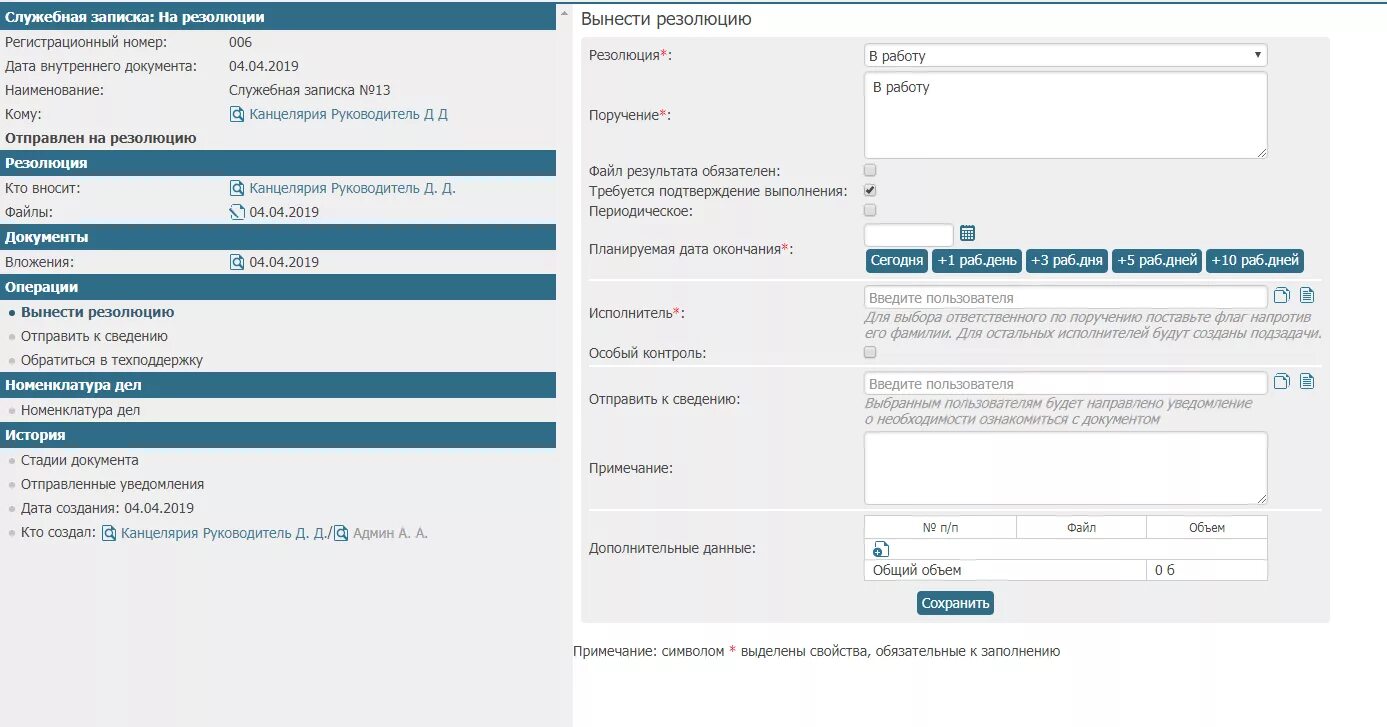Click the Общий объем cell
Screen dimensions: 1387x727
click(x=1005, y=570)
